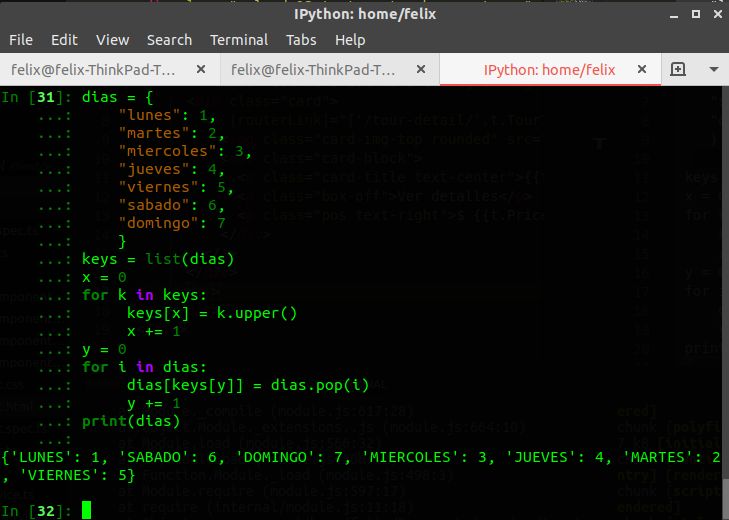Open a new terminal tab
This screenshot has height=520, width=729.
coord(678,69)
